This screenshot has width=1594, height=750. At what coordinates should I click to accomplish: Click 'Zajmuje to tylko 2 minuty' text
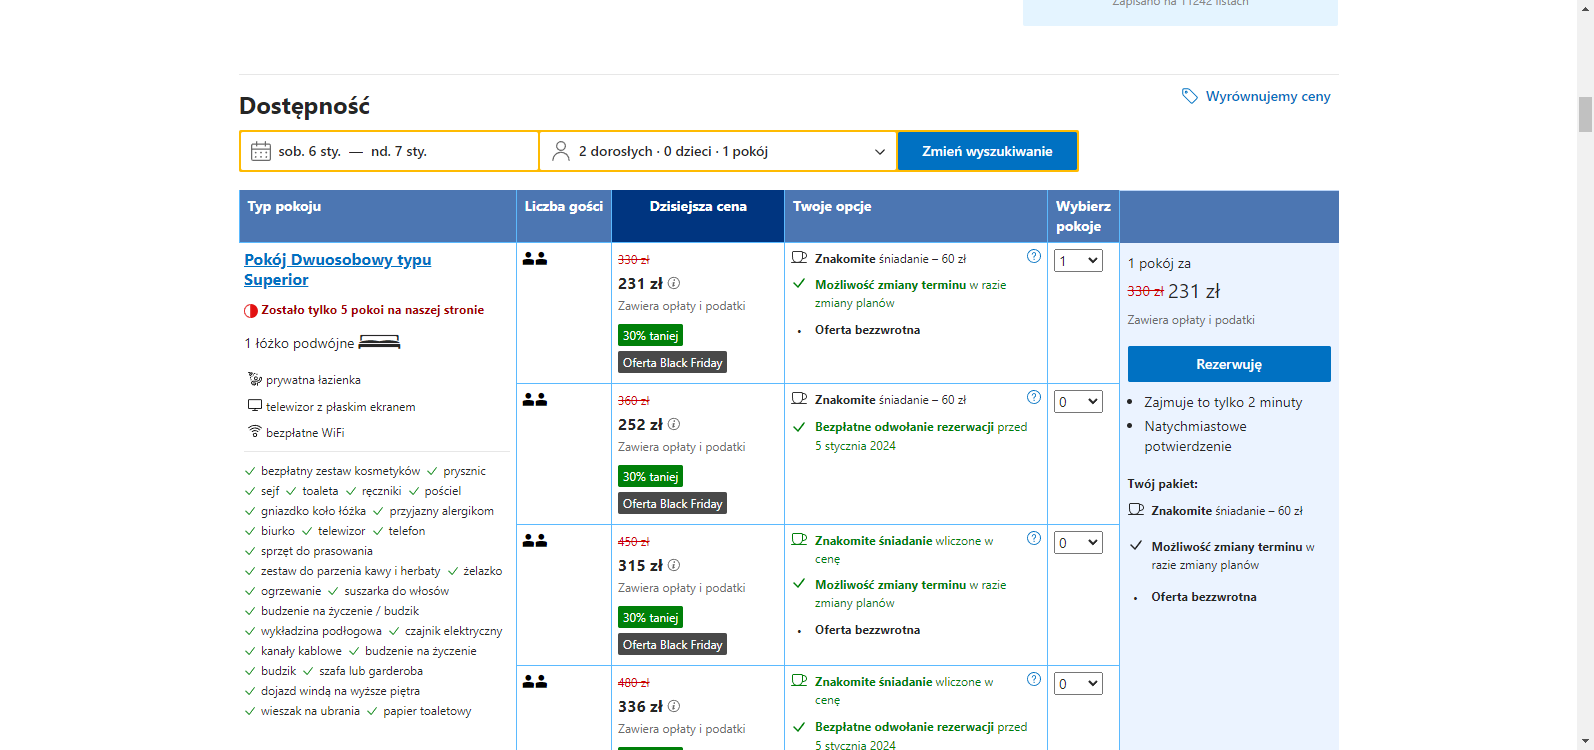(1223, 402)
